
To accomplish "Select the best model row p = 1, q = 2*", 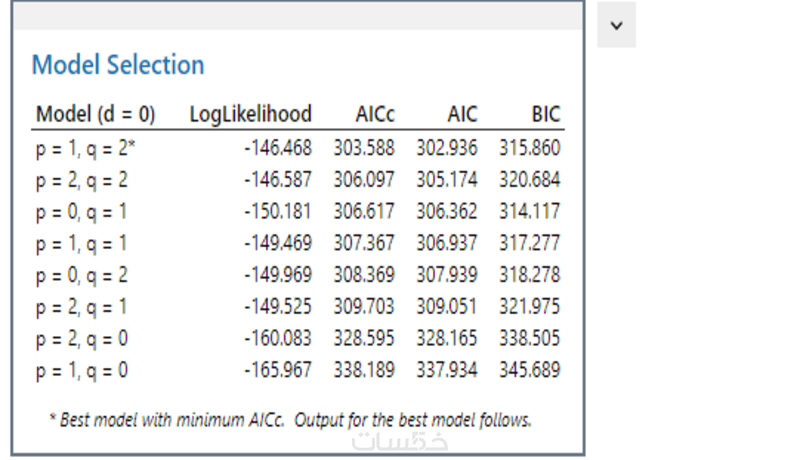I will [x=85, y=148].
